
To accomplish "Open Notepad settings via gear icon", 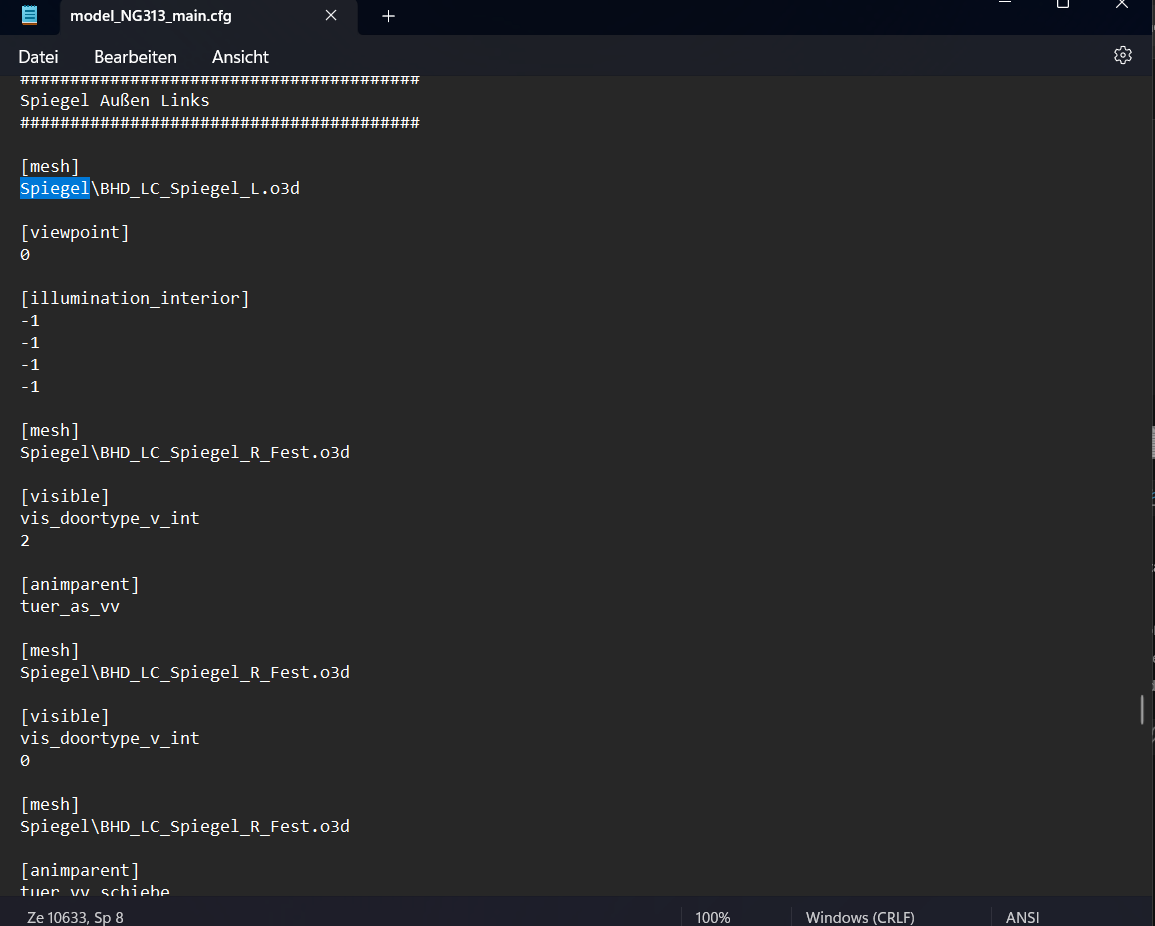I will (1122, 55).
